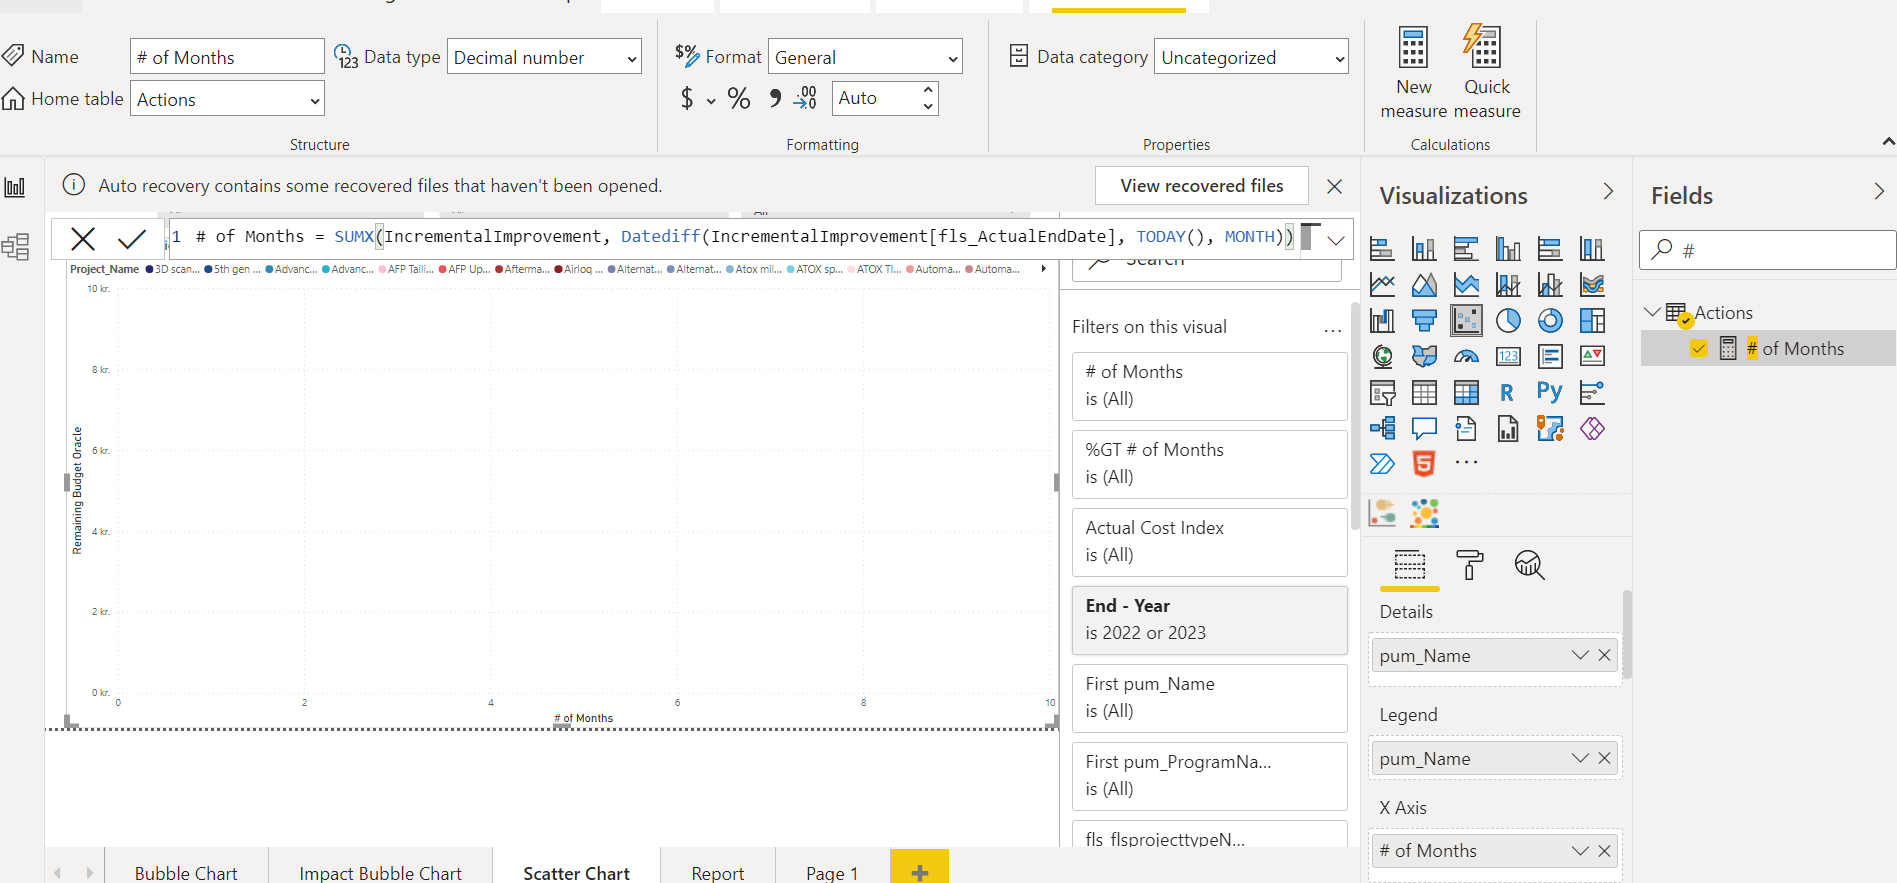This screenshot has width=1897, height=883.
Task: Insert a Python (Py) visual
Action: click(x=1550, y=393)
